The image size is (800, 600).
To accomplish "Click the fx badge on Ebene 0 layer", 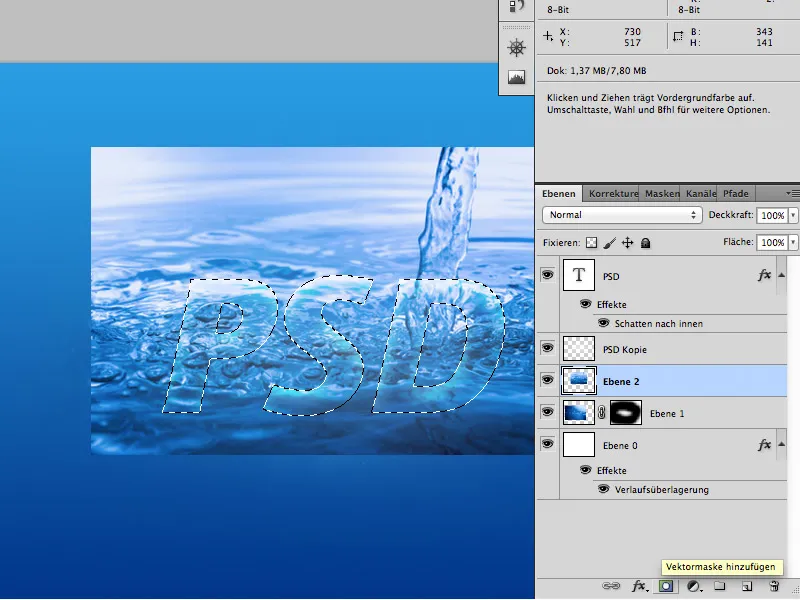I will [764, 445].
